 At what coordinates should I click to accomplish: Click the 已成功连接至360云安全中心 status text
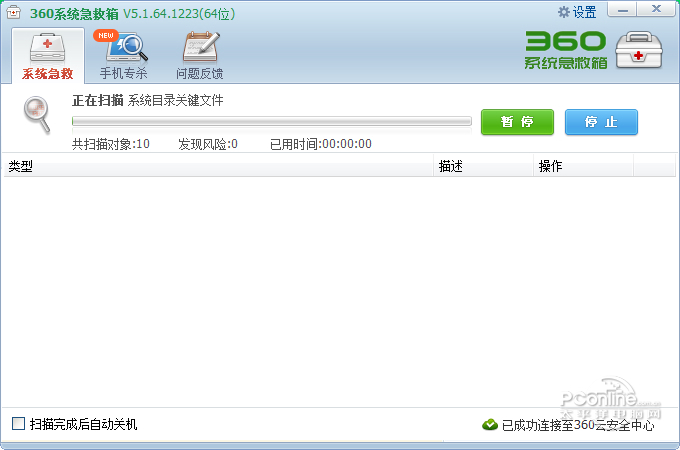(578, 425)
